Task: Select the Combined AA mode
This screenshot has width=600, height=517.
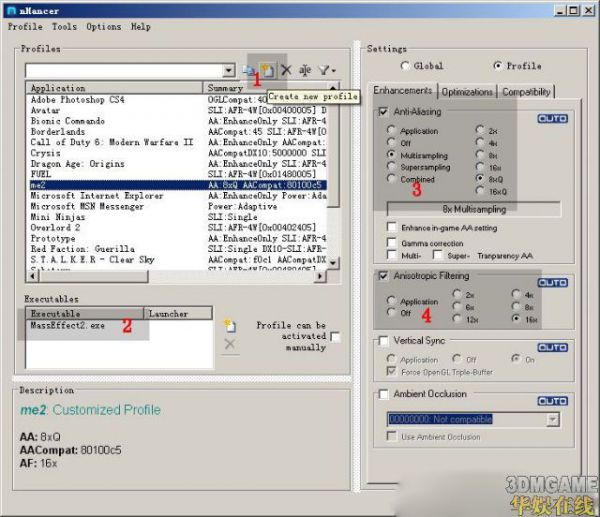Action: pos(391,179)
